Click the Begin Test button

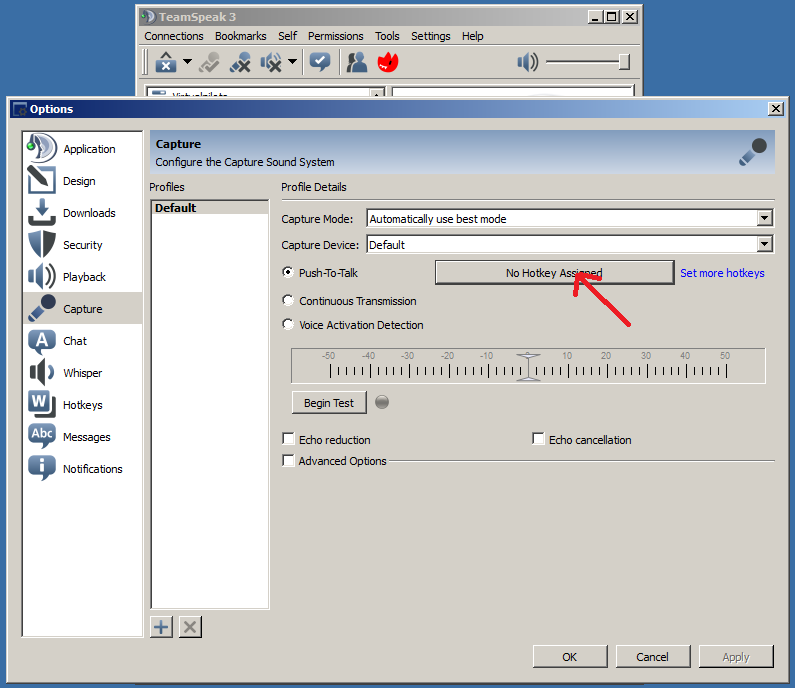[329, 403]
